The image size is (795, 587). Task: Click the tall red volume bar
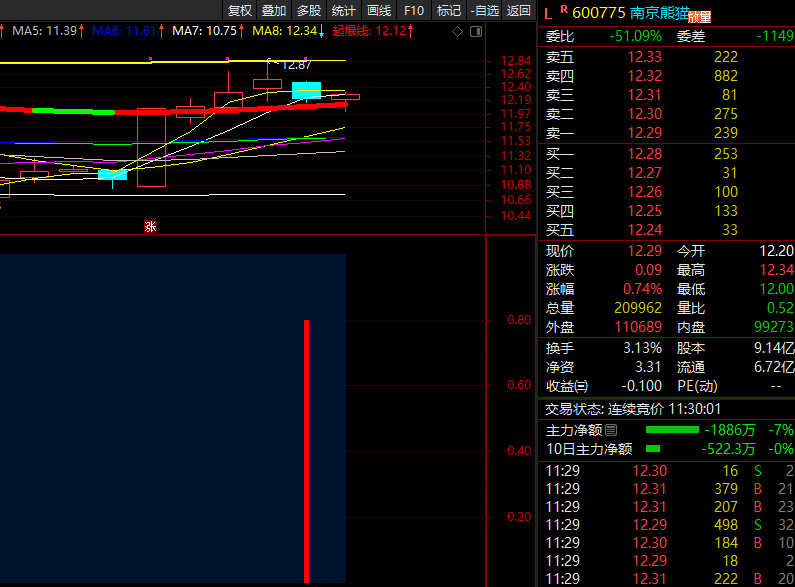[306, 450]
